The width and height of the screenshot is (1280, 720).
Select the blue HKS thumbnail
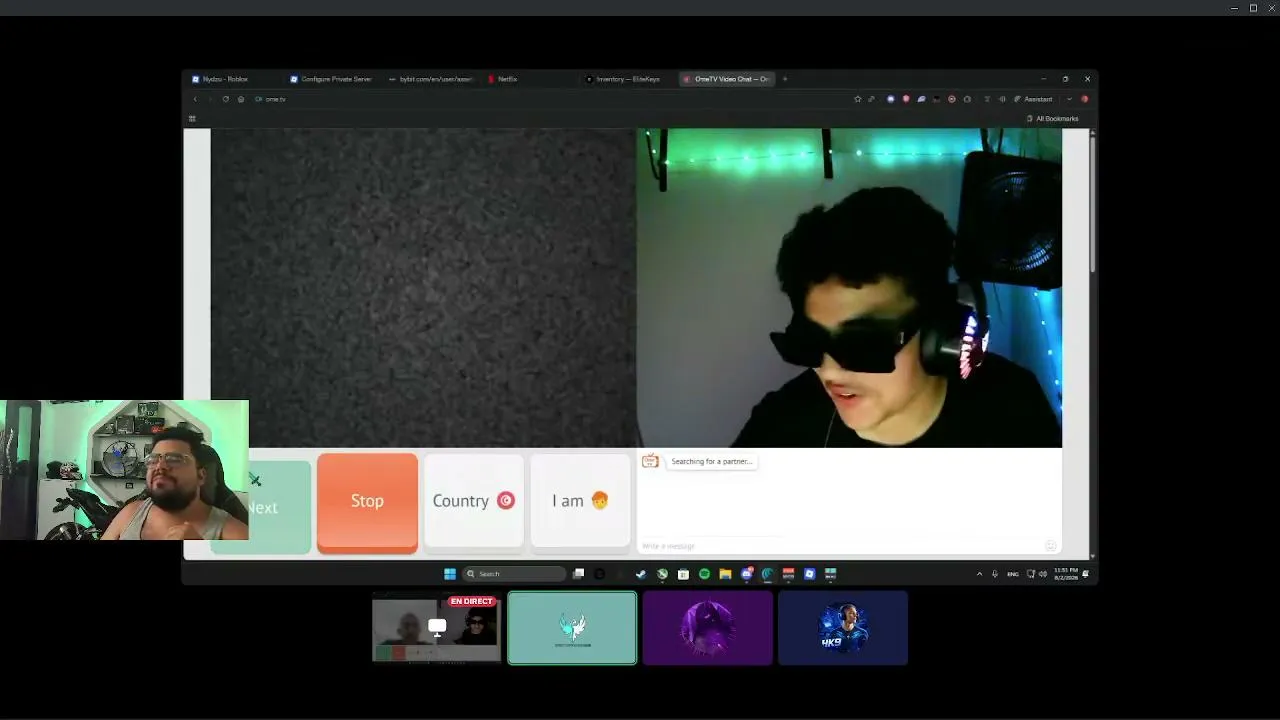point(843,628)
